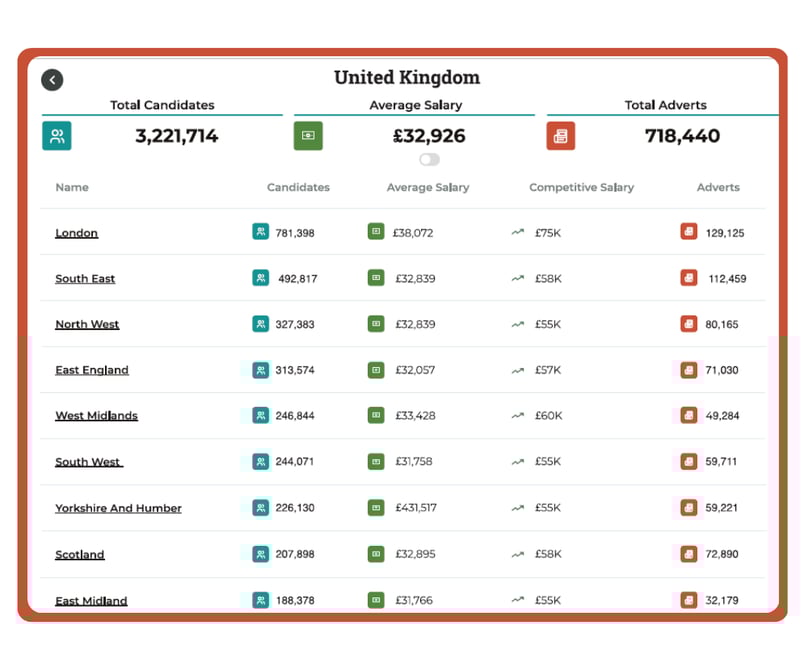Open the Scotland region details
The width and height of the screenshot is (807, 669).
point(79,554)
